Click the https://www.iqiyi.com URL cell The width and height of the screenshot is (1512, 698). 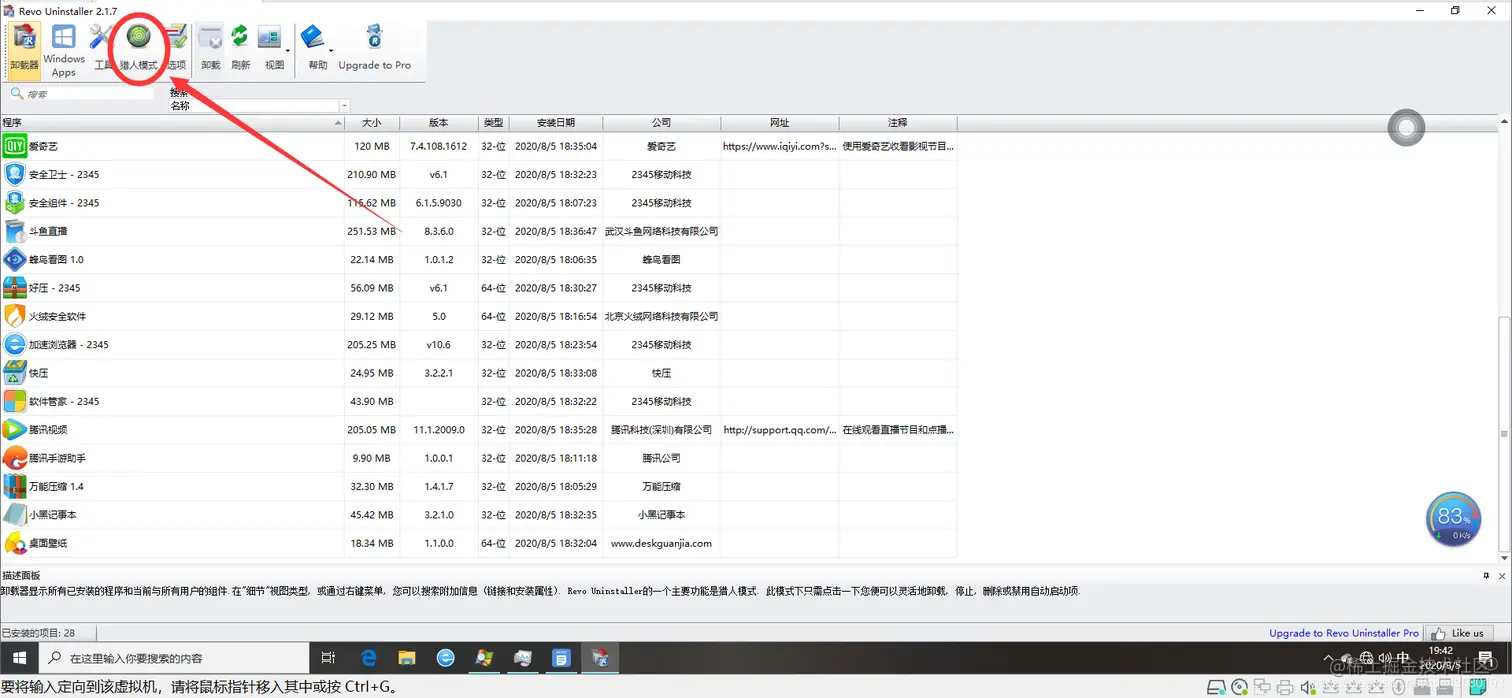click(780, 146)
